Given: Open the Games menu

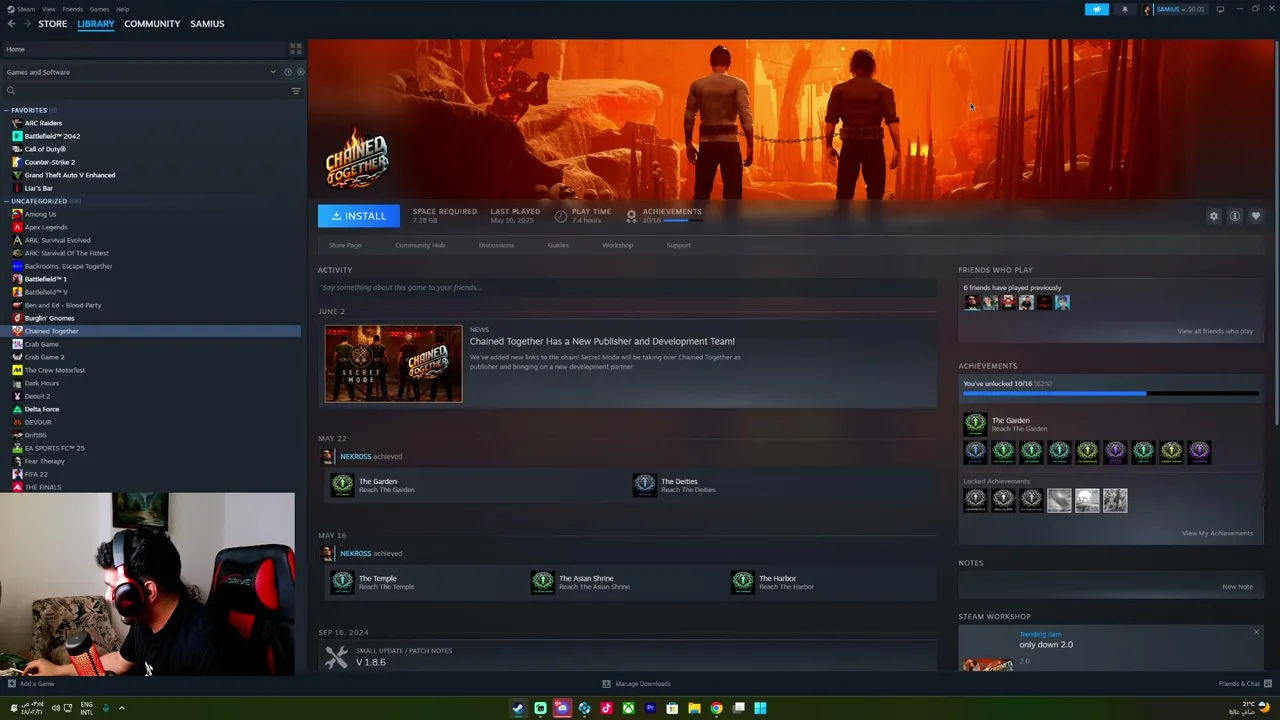Looking at the screenshot, I should (x=99, y=9).
